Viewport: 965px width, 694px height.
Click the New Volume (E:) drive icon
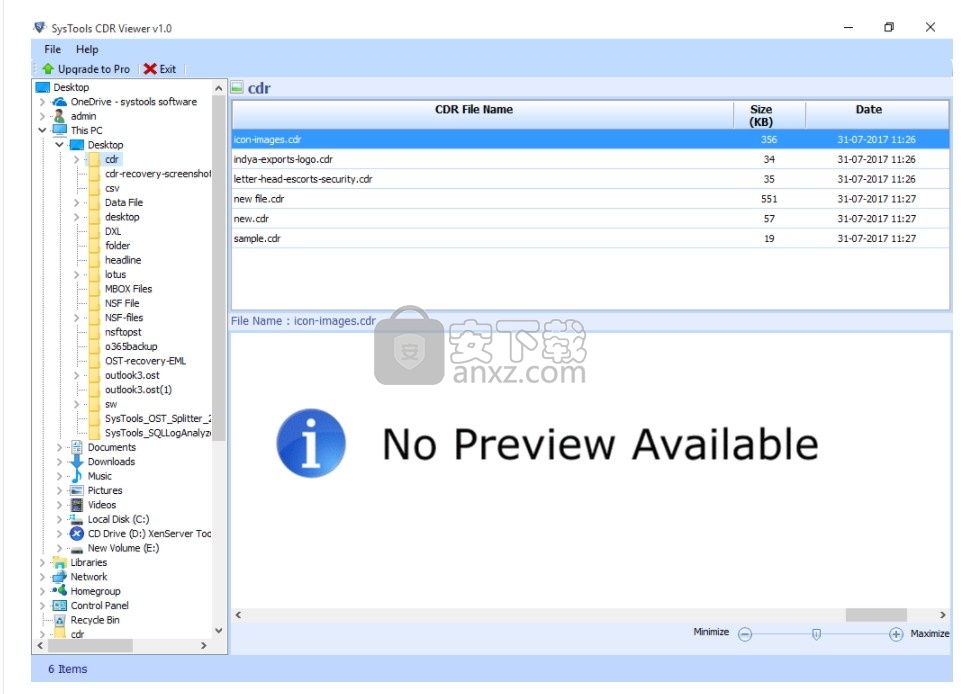tap(77, 549)
